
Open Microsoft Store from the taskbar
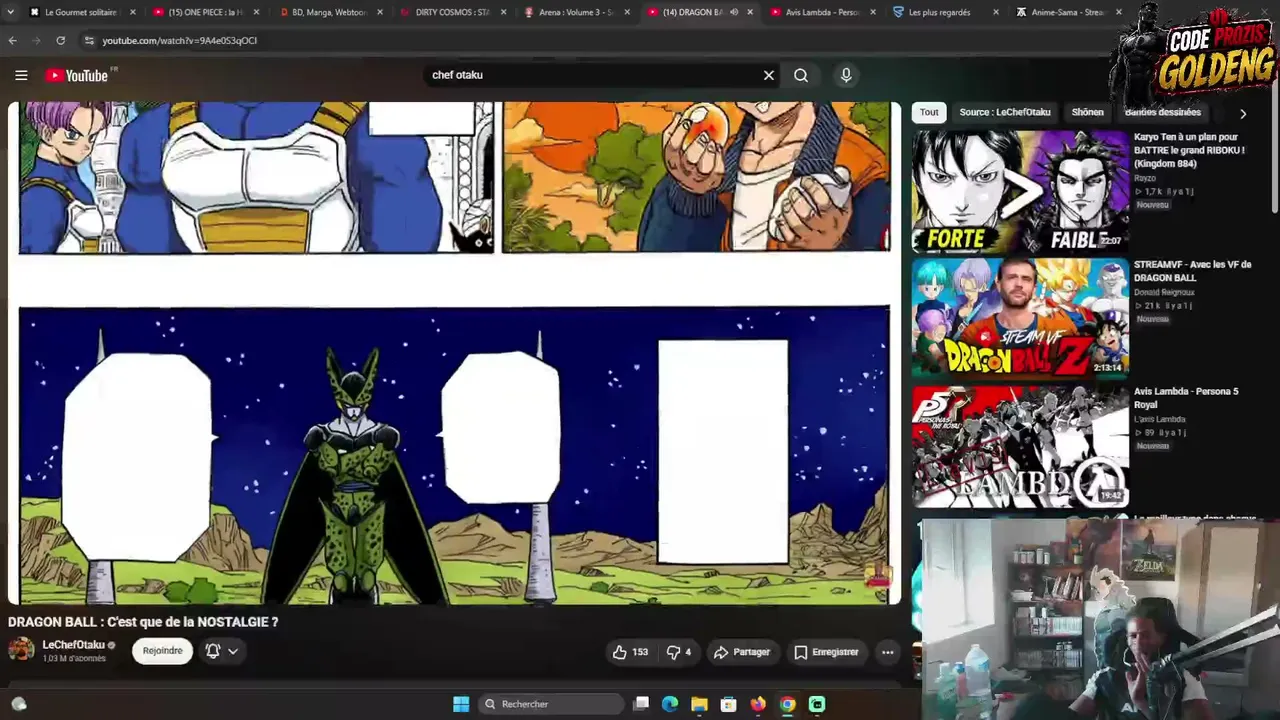click(x=728, y=704)
